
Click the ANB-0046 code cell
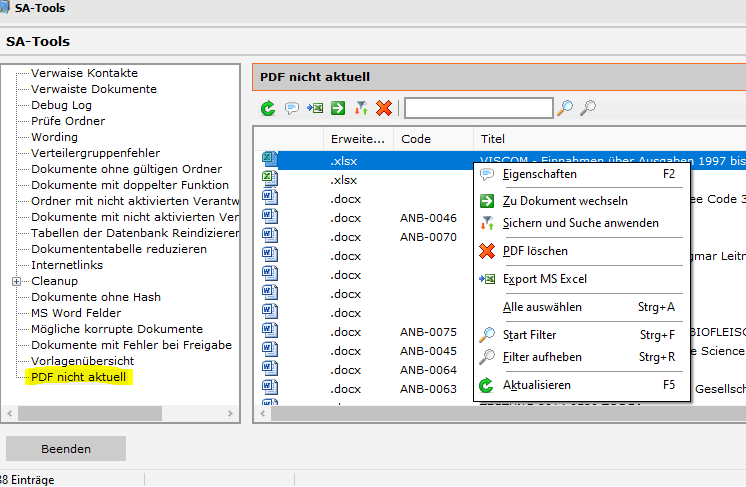pyautogui.click(x=428, y=218)
